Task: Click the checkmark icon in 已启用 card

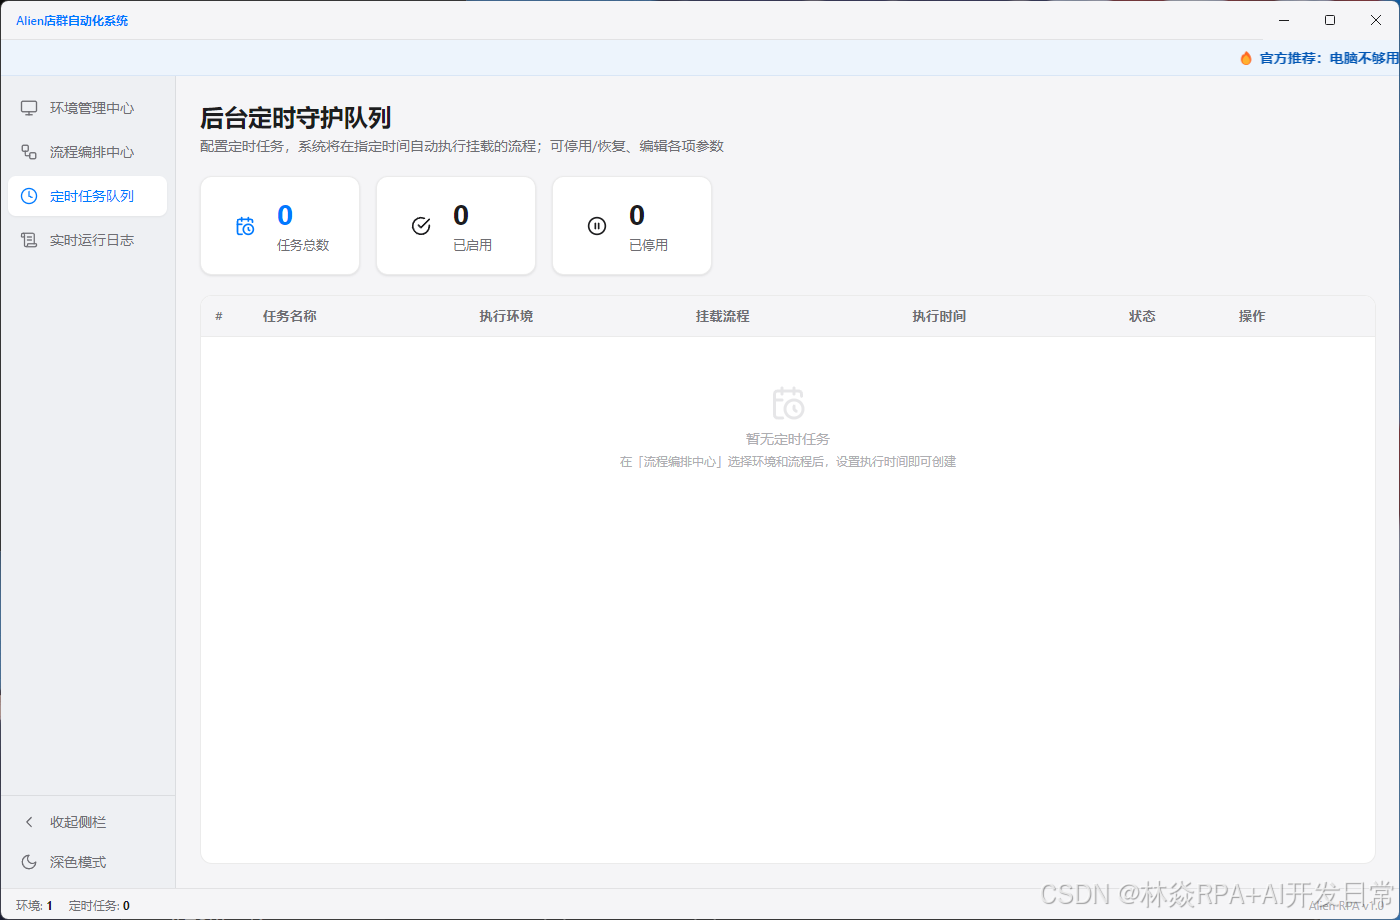Action: (x=421, y=226)
